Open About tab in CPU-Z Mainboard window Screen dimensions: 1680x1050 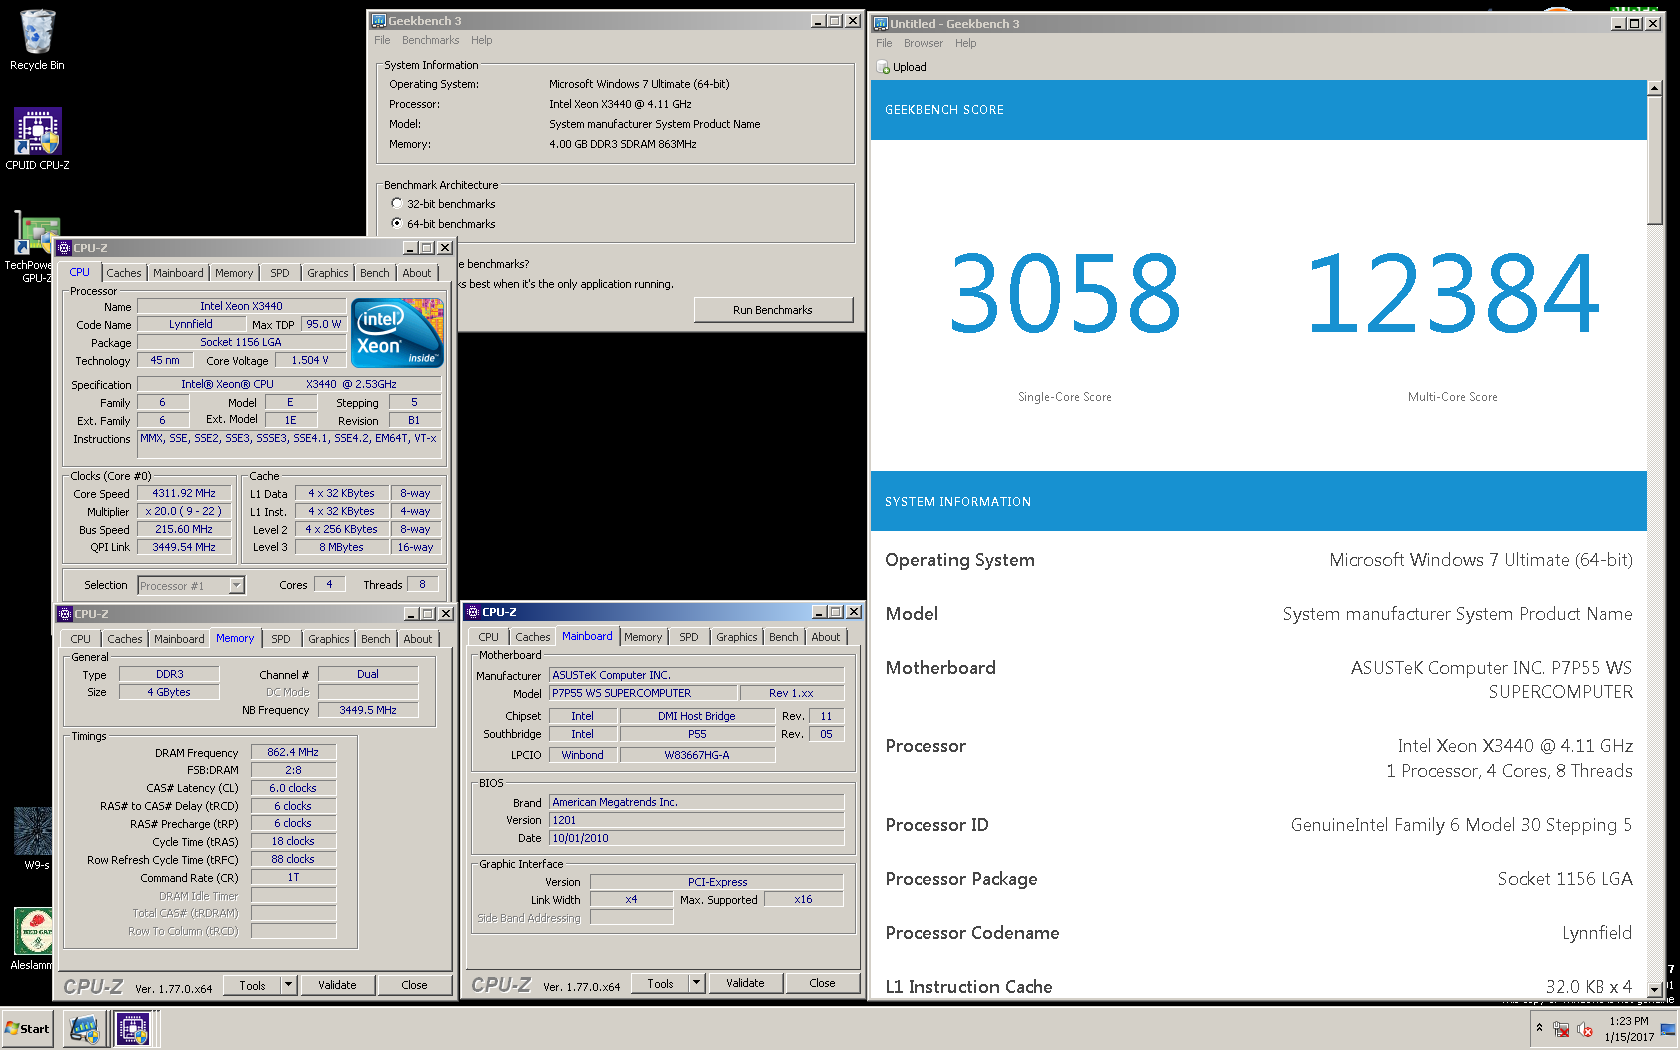pyautogui.click(x=826, y=637)
